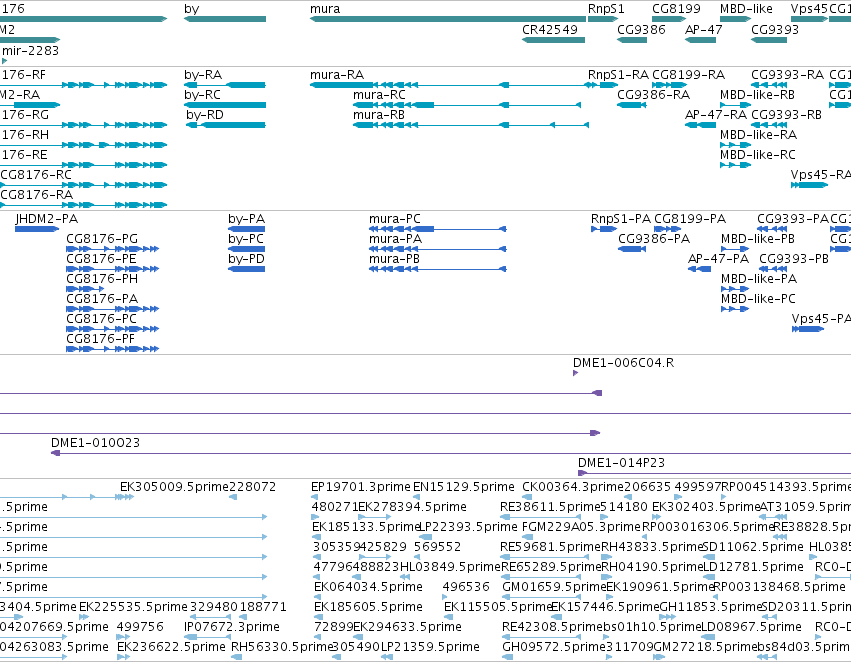
Task: Select the CG8176-RC transcript label
Action: click(x=36, y=175)
